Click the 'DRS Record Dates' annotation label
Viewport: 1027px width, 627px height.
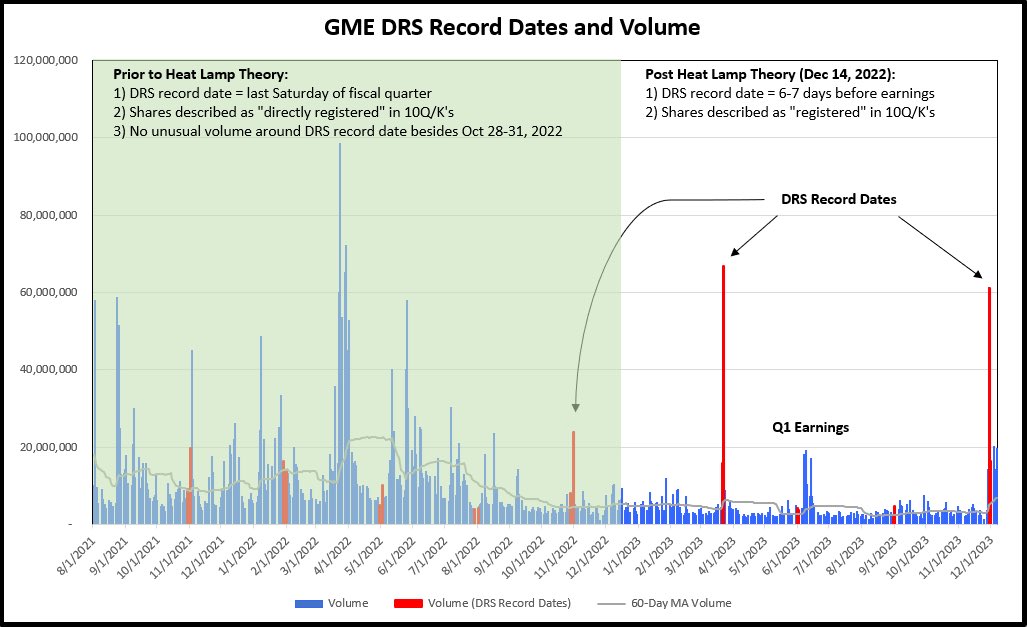click(838, 199)
